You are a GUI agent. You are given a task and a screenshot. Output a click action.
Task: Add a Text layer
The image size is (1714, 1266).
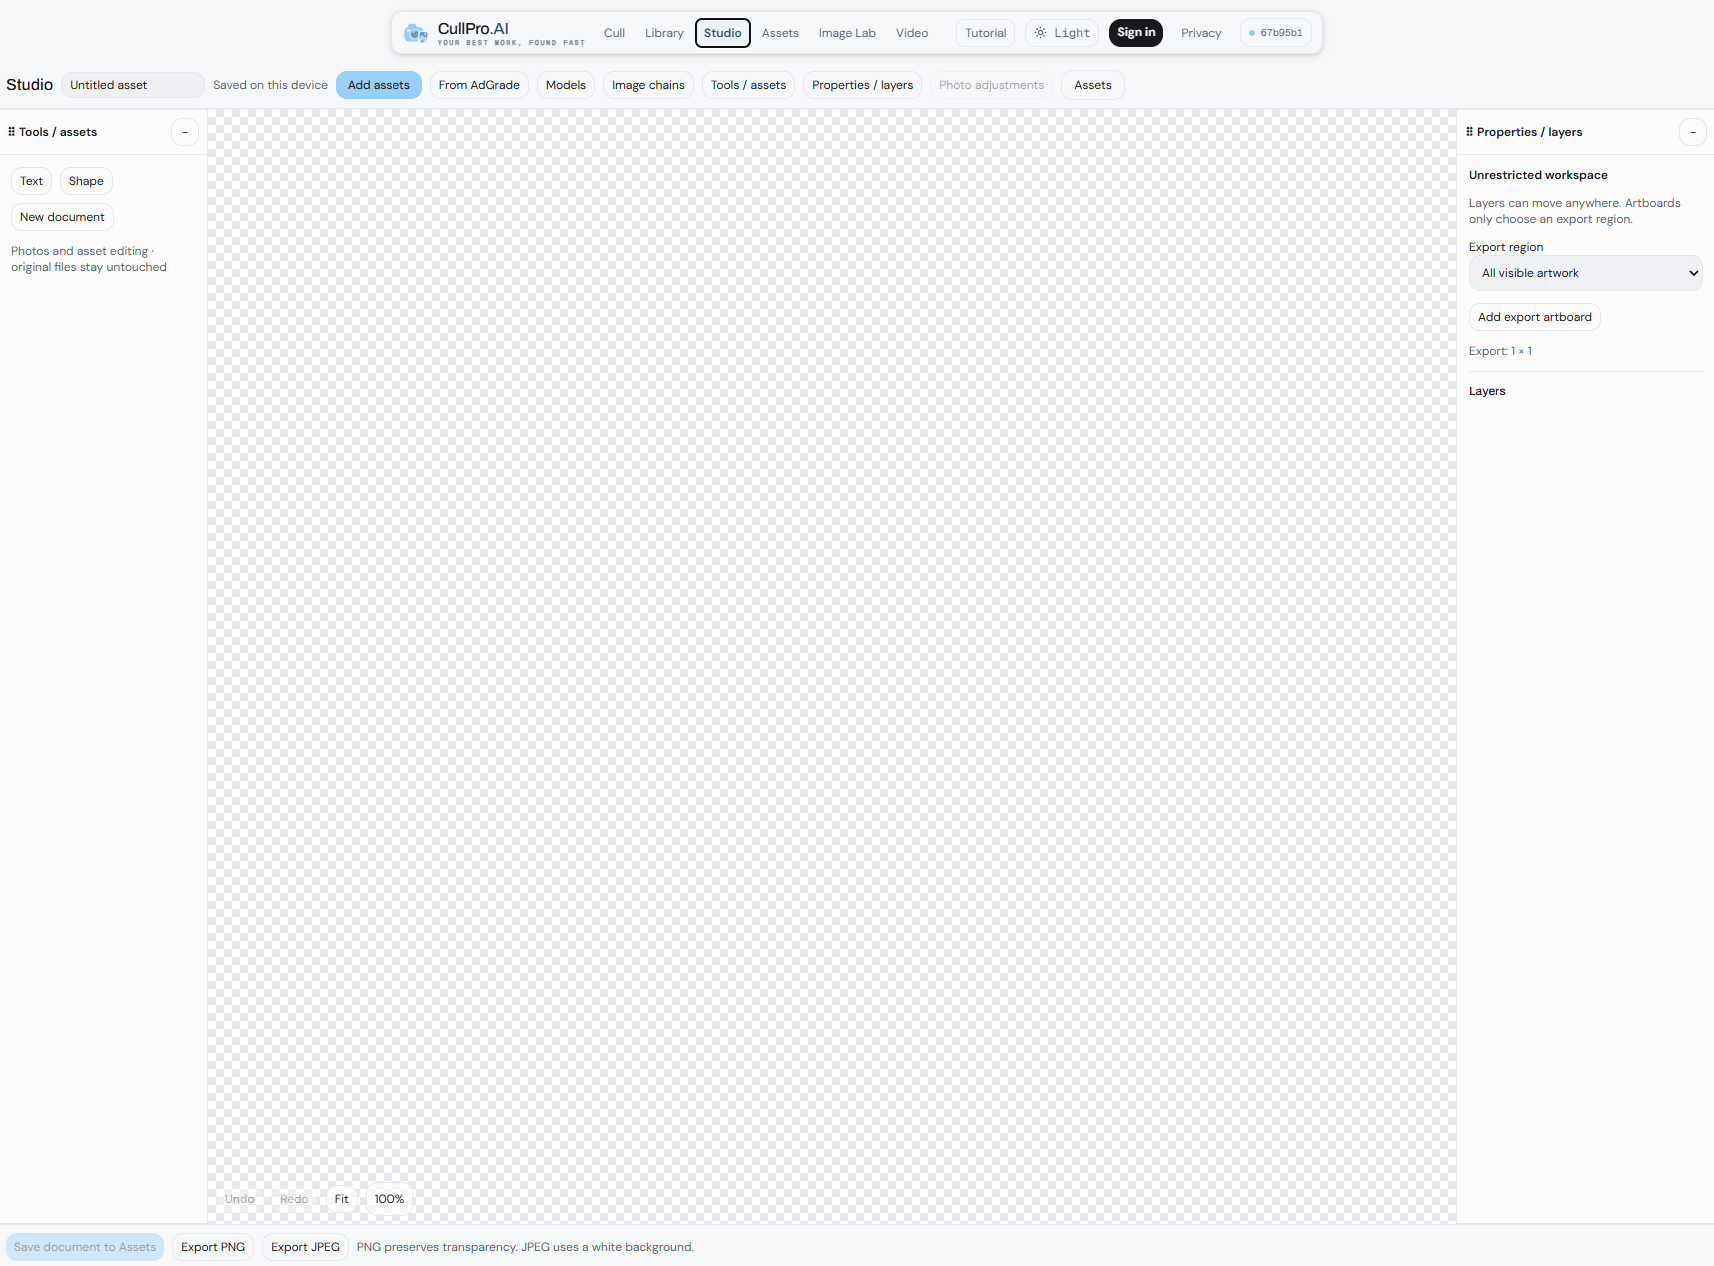point(32,181)
